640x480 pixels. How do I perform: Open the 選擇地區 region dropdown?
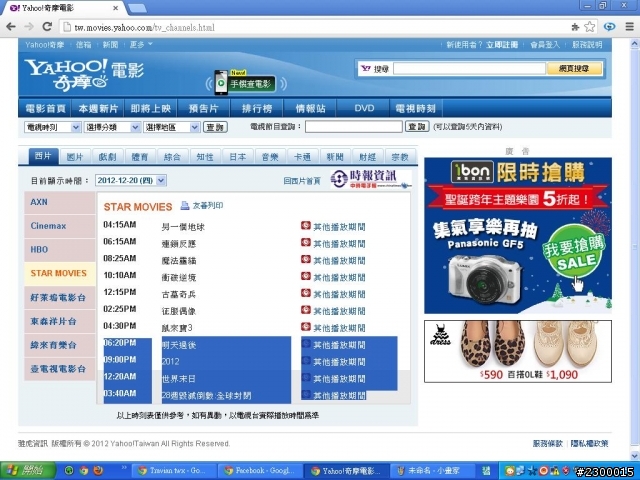[x=171, y=127]
